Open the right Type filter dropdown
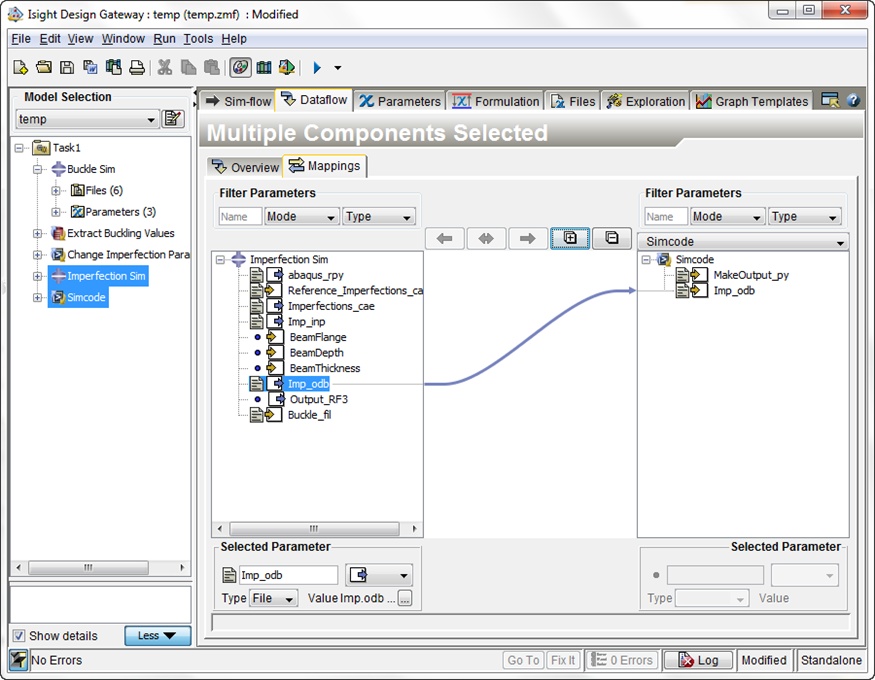The image size is (875, 680). click(x=804, y=216)
